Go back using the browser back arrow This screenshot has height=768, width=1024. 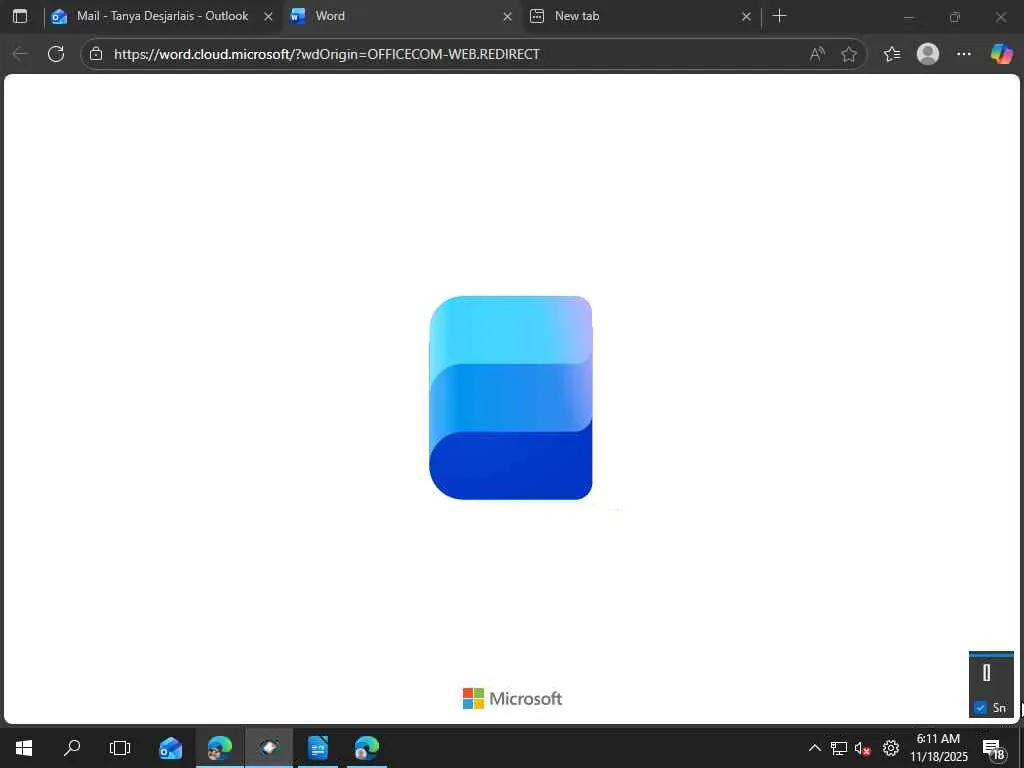pyautogui.click(x=21, y=54)
